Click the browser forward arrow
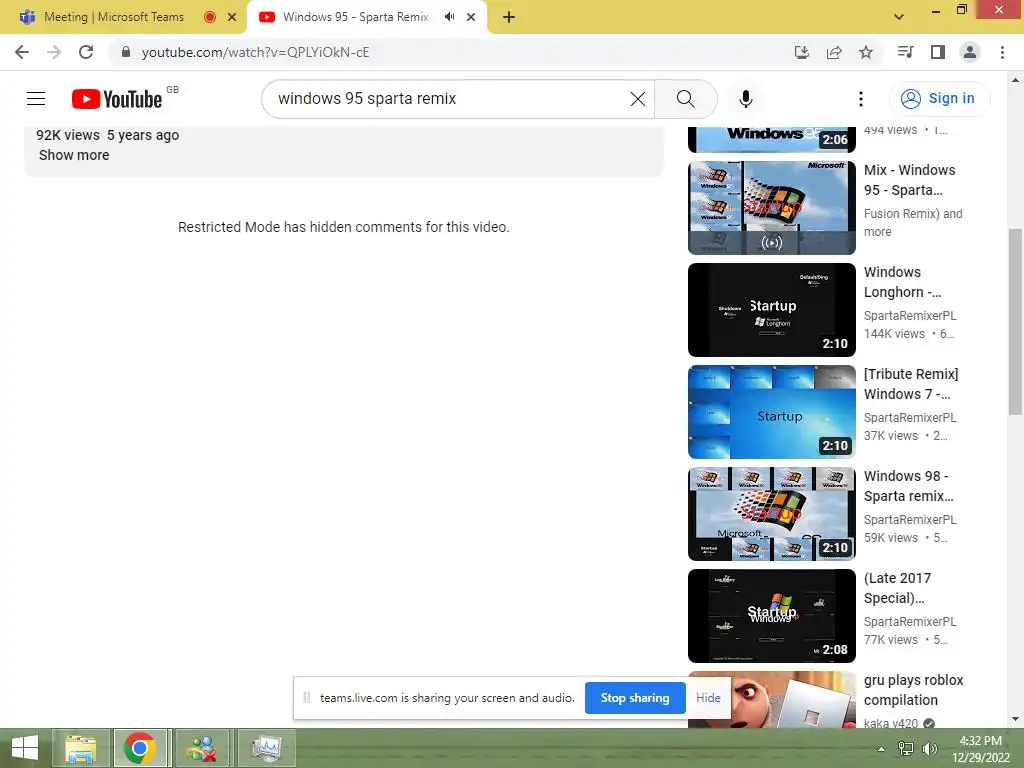Image resolution: width=1024 pixels, height=768 pixels. click(54, 52)
